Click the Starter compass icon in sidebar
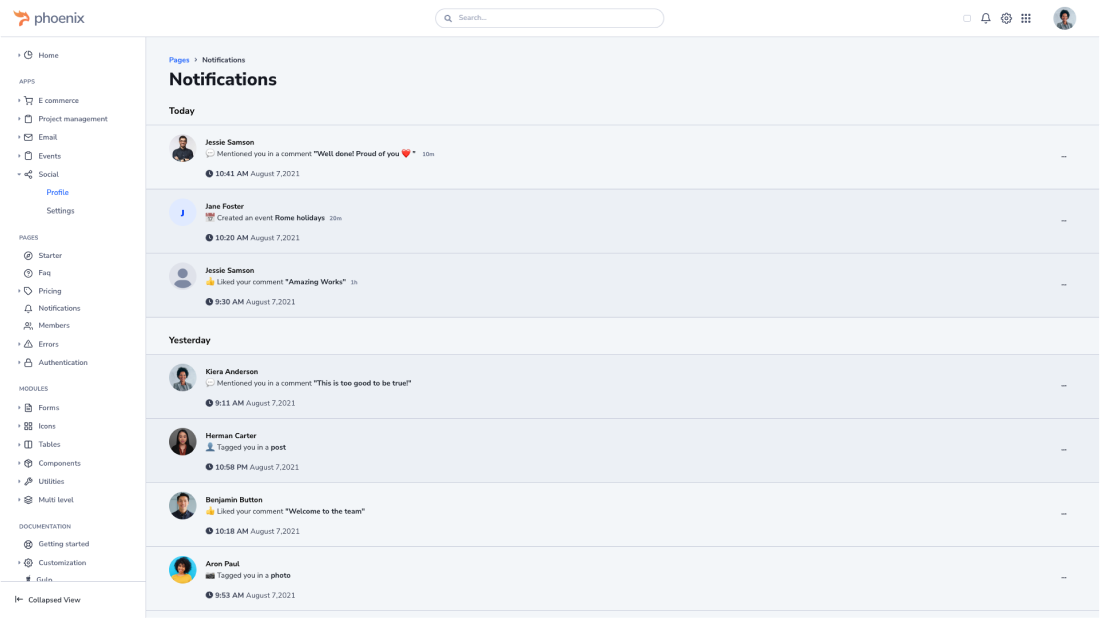 tap(28, 256)
